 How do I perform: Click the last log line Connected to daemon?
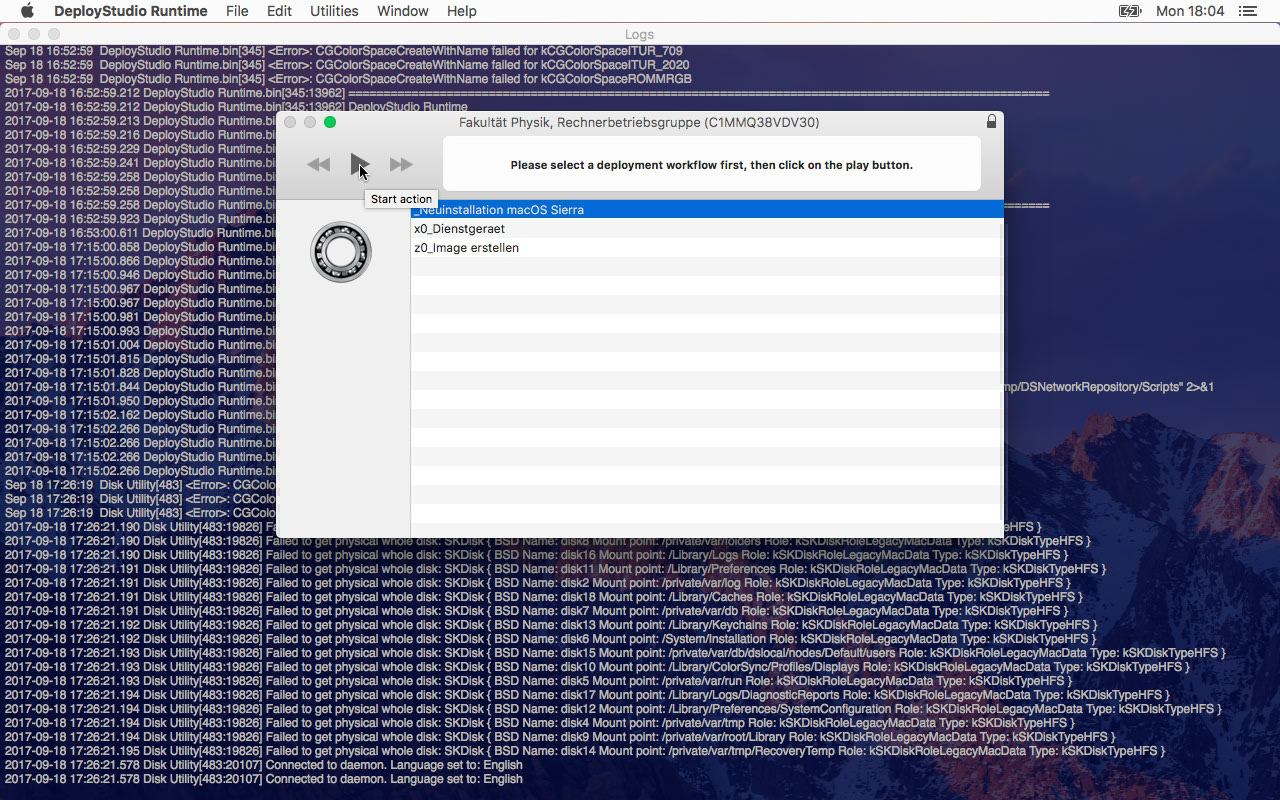(x=264, y=779)
